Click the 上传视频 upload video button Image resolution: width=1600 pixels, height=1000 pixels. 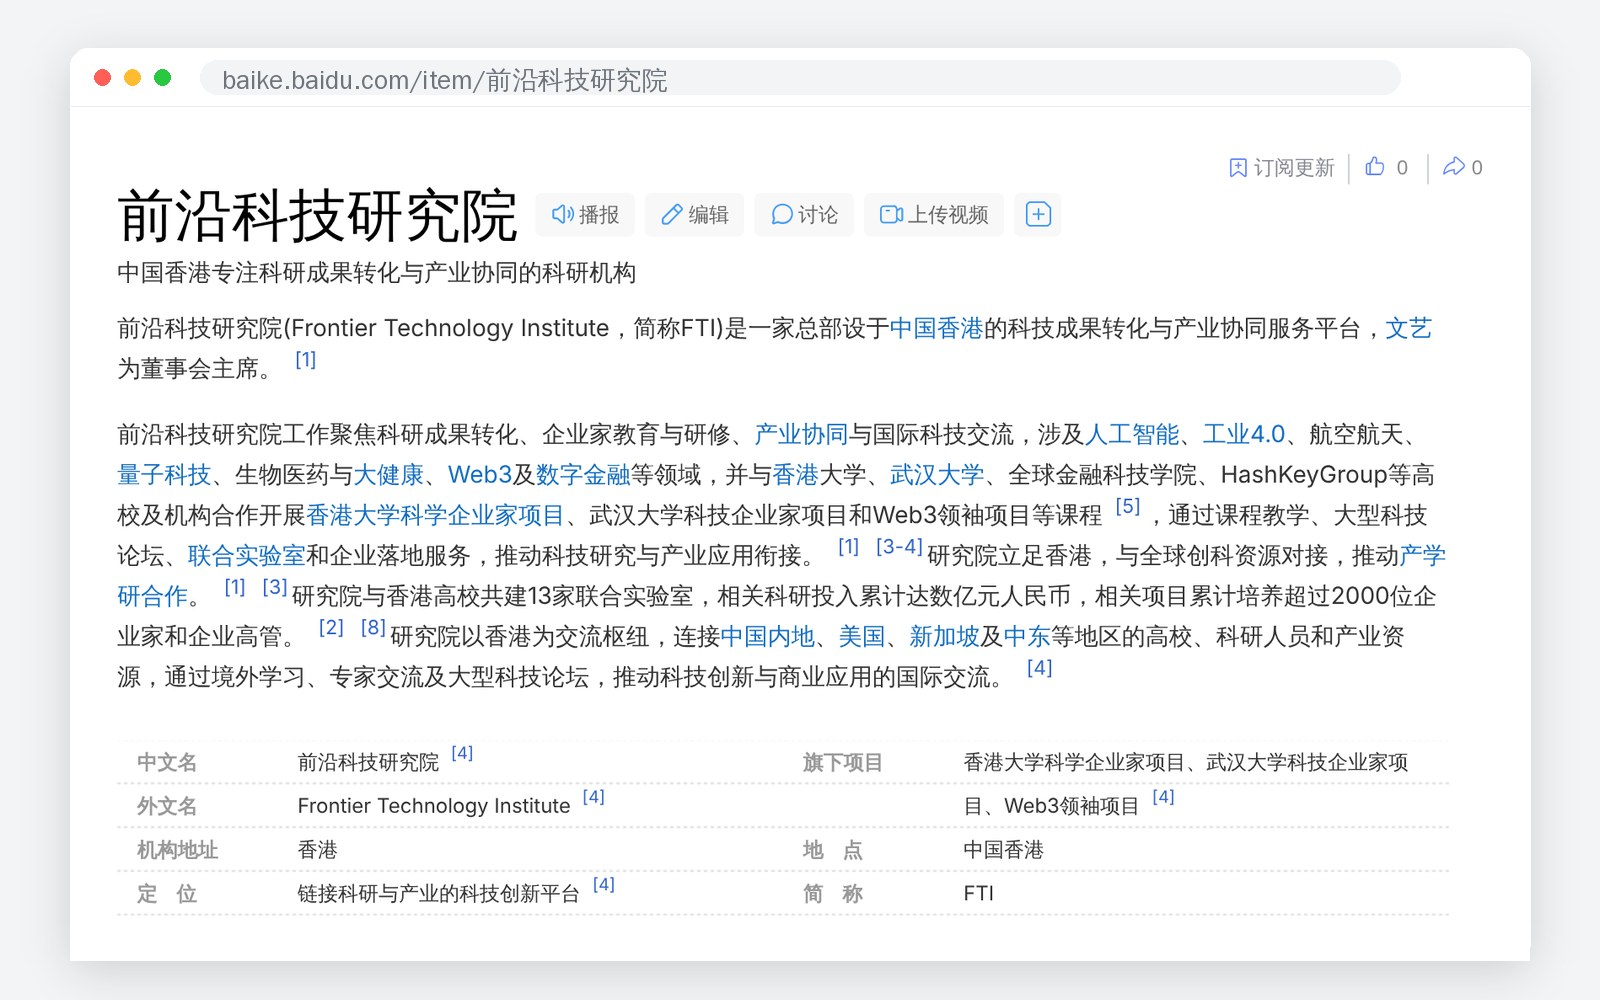pos(934,215)
